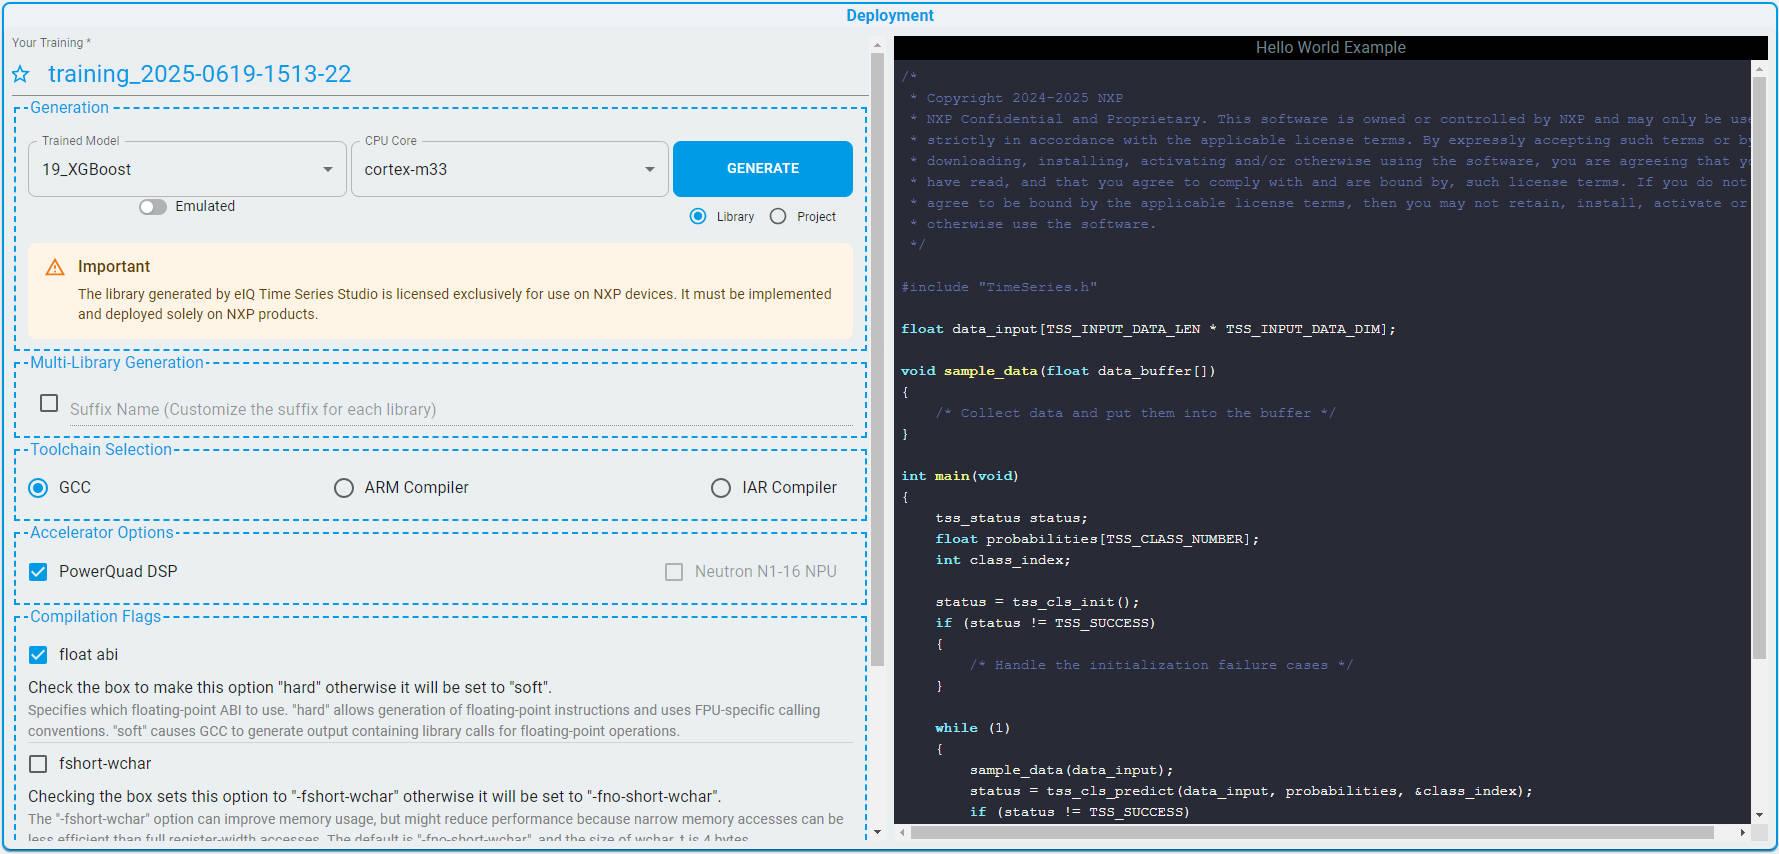Click the training name training_2025-0619-1513-22
Image resolution: width=1779 pixels, height=854 pixels.
200,75
